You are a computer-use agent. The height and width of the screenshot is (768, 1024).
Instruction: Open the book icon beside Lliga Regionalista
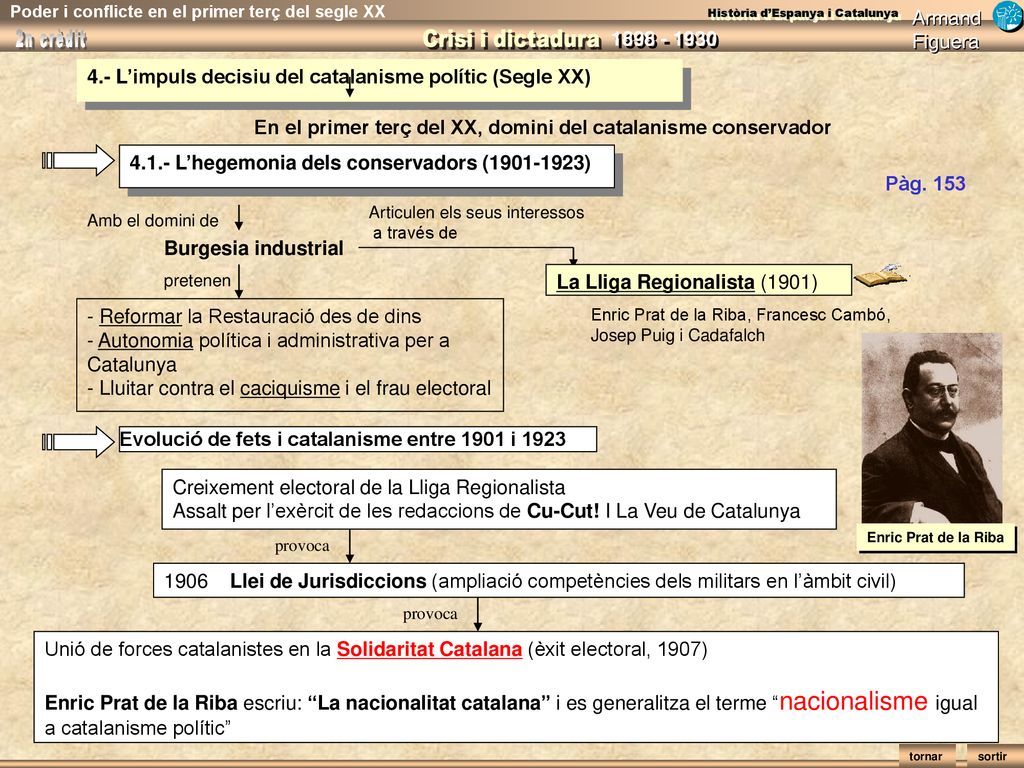[882, 275]
